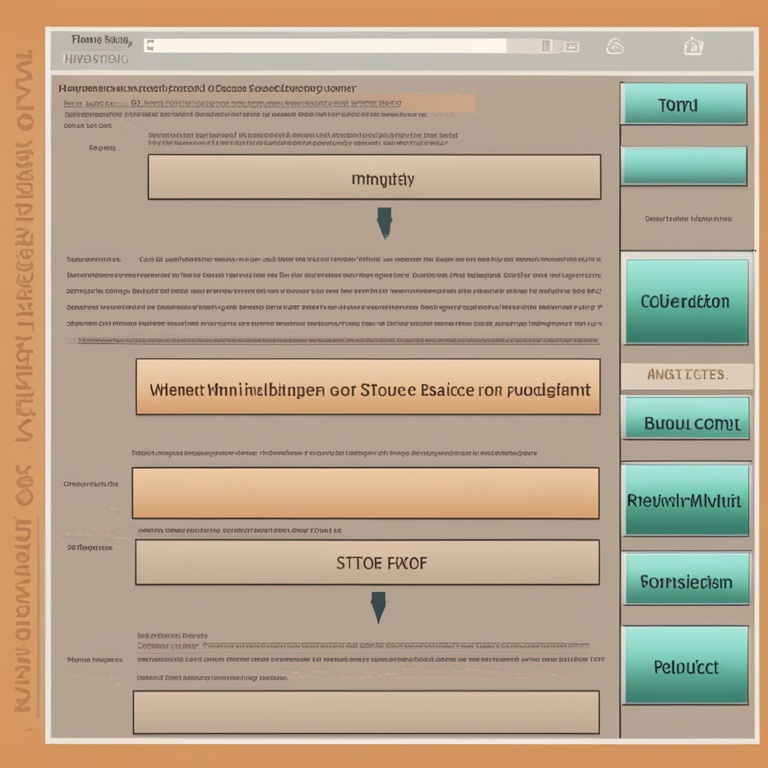Click the 'mingtitdy' box

coord(374,177)
